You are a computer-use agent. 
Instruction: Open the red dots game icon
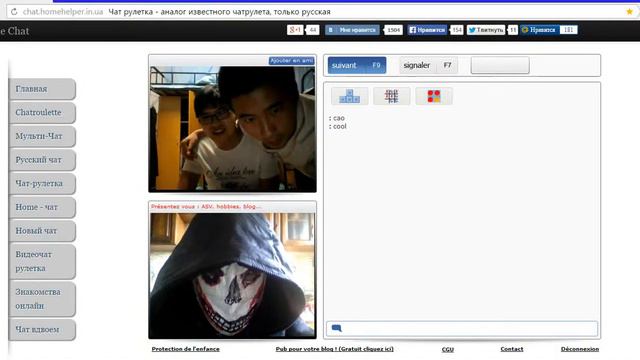coord(433,96)
